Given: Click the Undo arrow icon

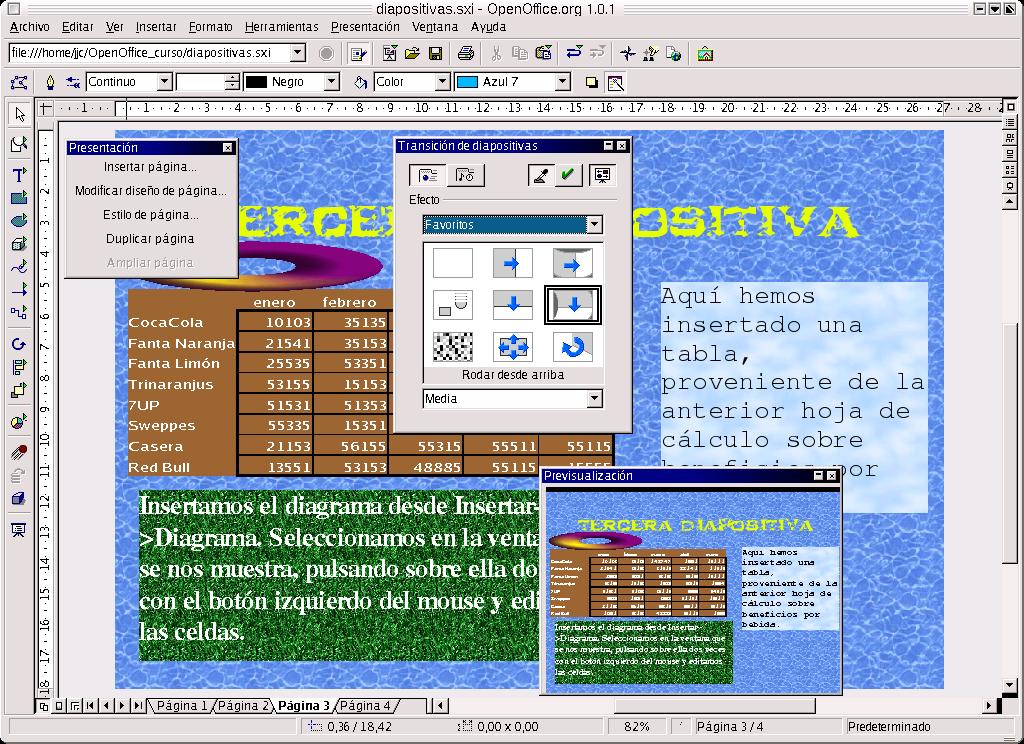Looking at the screenshot, I should point(574,54).
